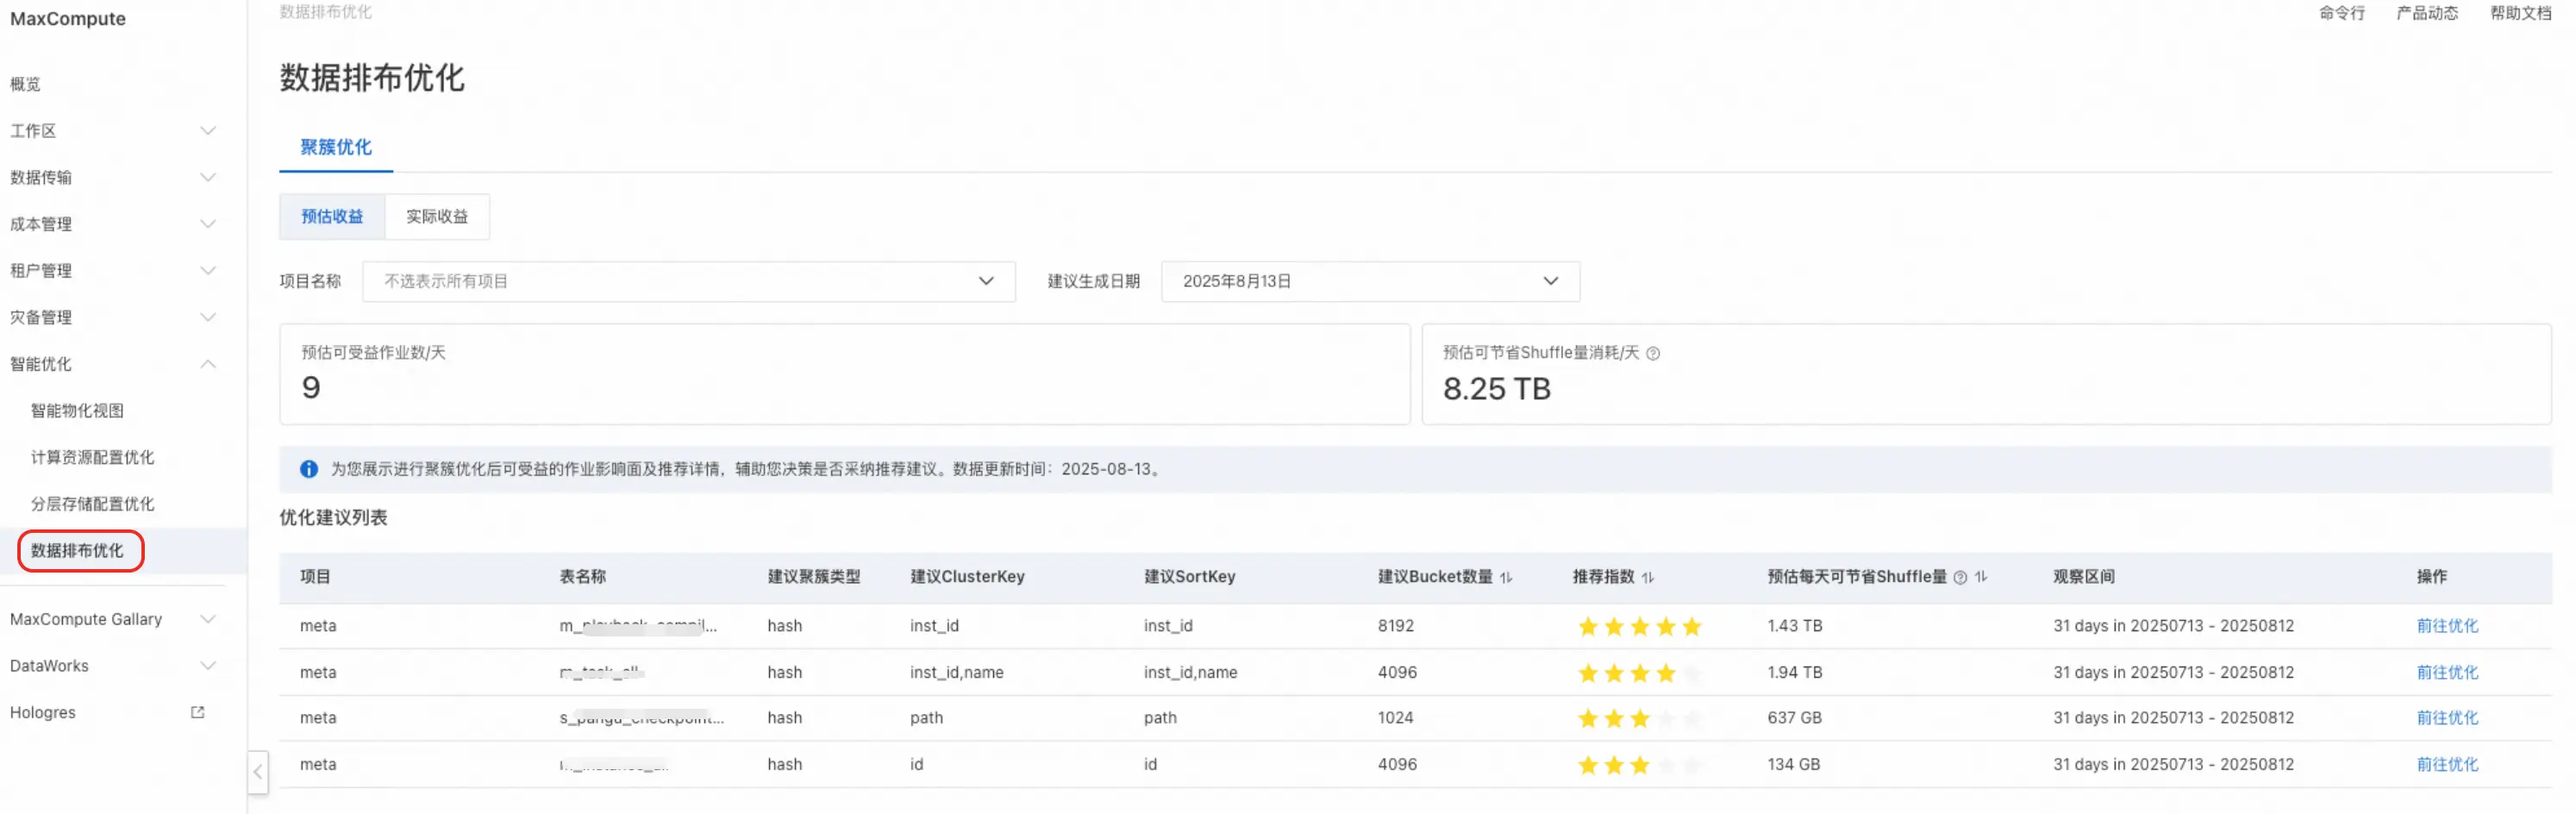
Task: Open the 项目名称 dropdown
Action: tap(689, 281)
